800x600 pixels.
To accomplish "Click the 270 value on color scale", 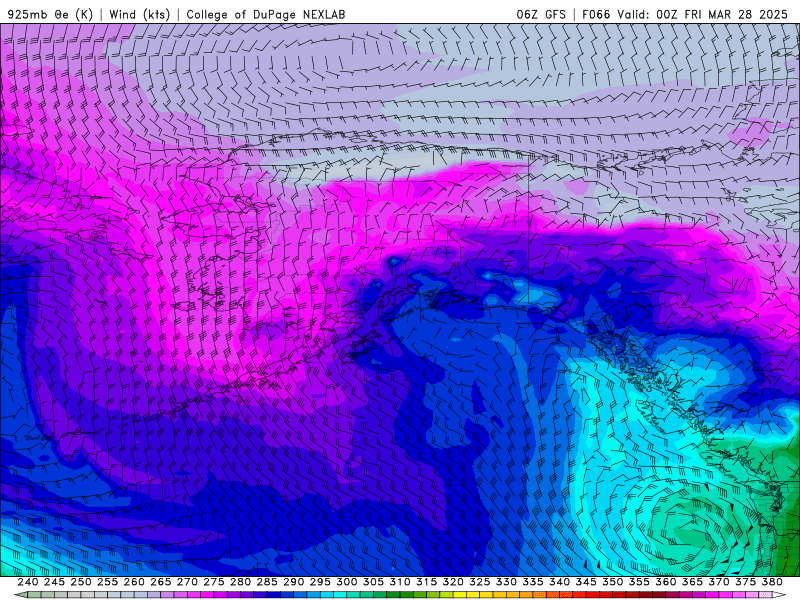I will coord(187,582).
